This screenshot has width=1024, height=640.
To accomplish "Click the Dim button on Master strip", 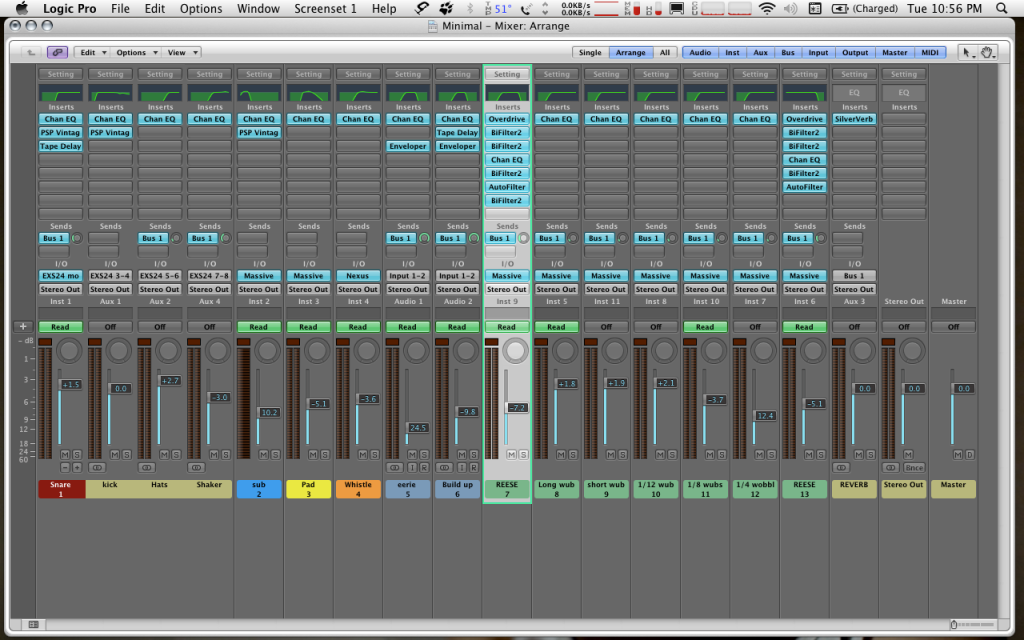I will point(970,455).
